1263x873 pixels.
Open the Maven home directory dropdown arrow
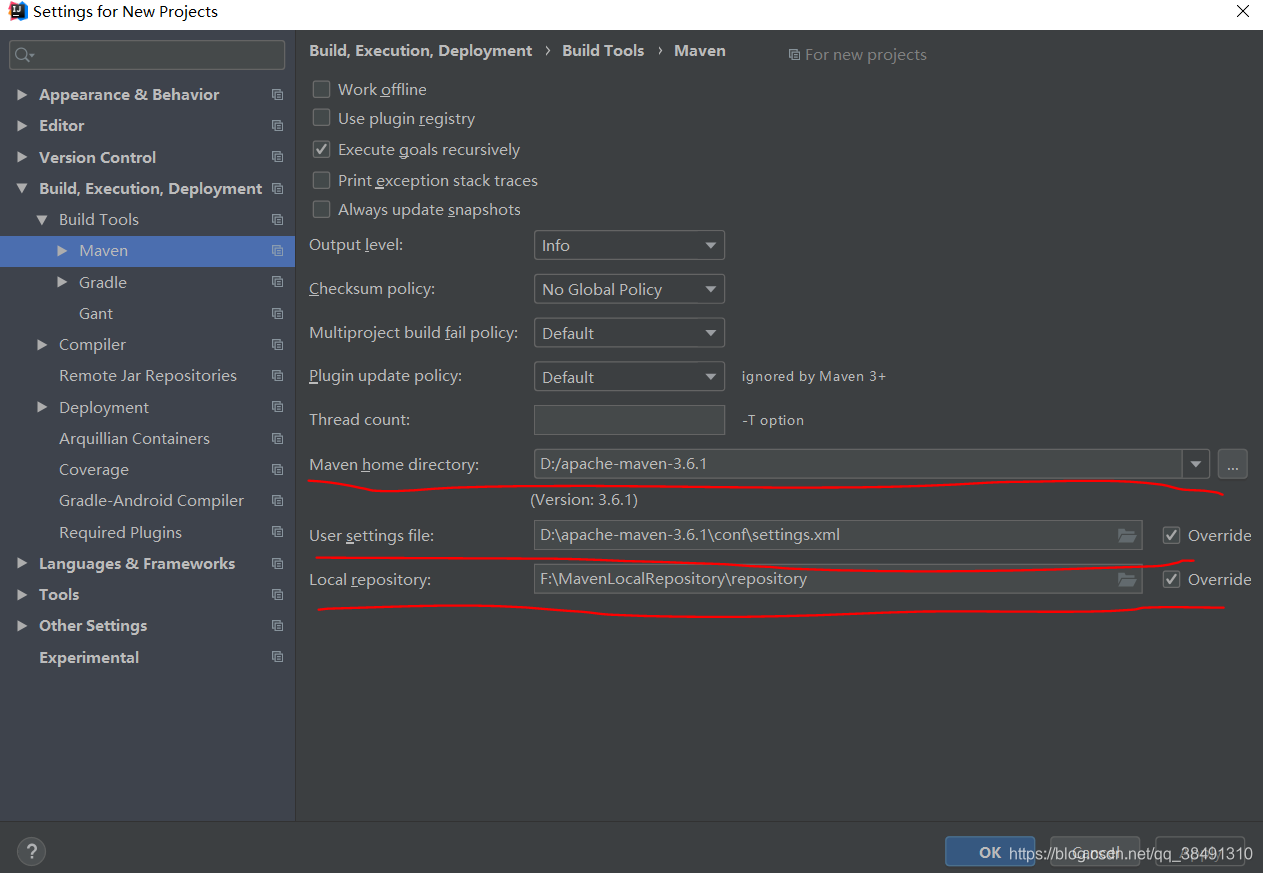pyautogui.click(x=1196, y=464)
